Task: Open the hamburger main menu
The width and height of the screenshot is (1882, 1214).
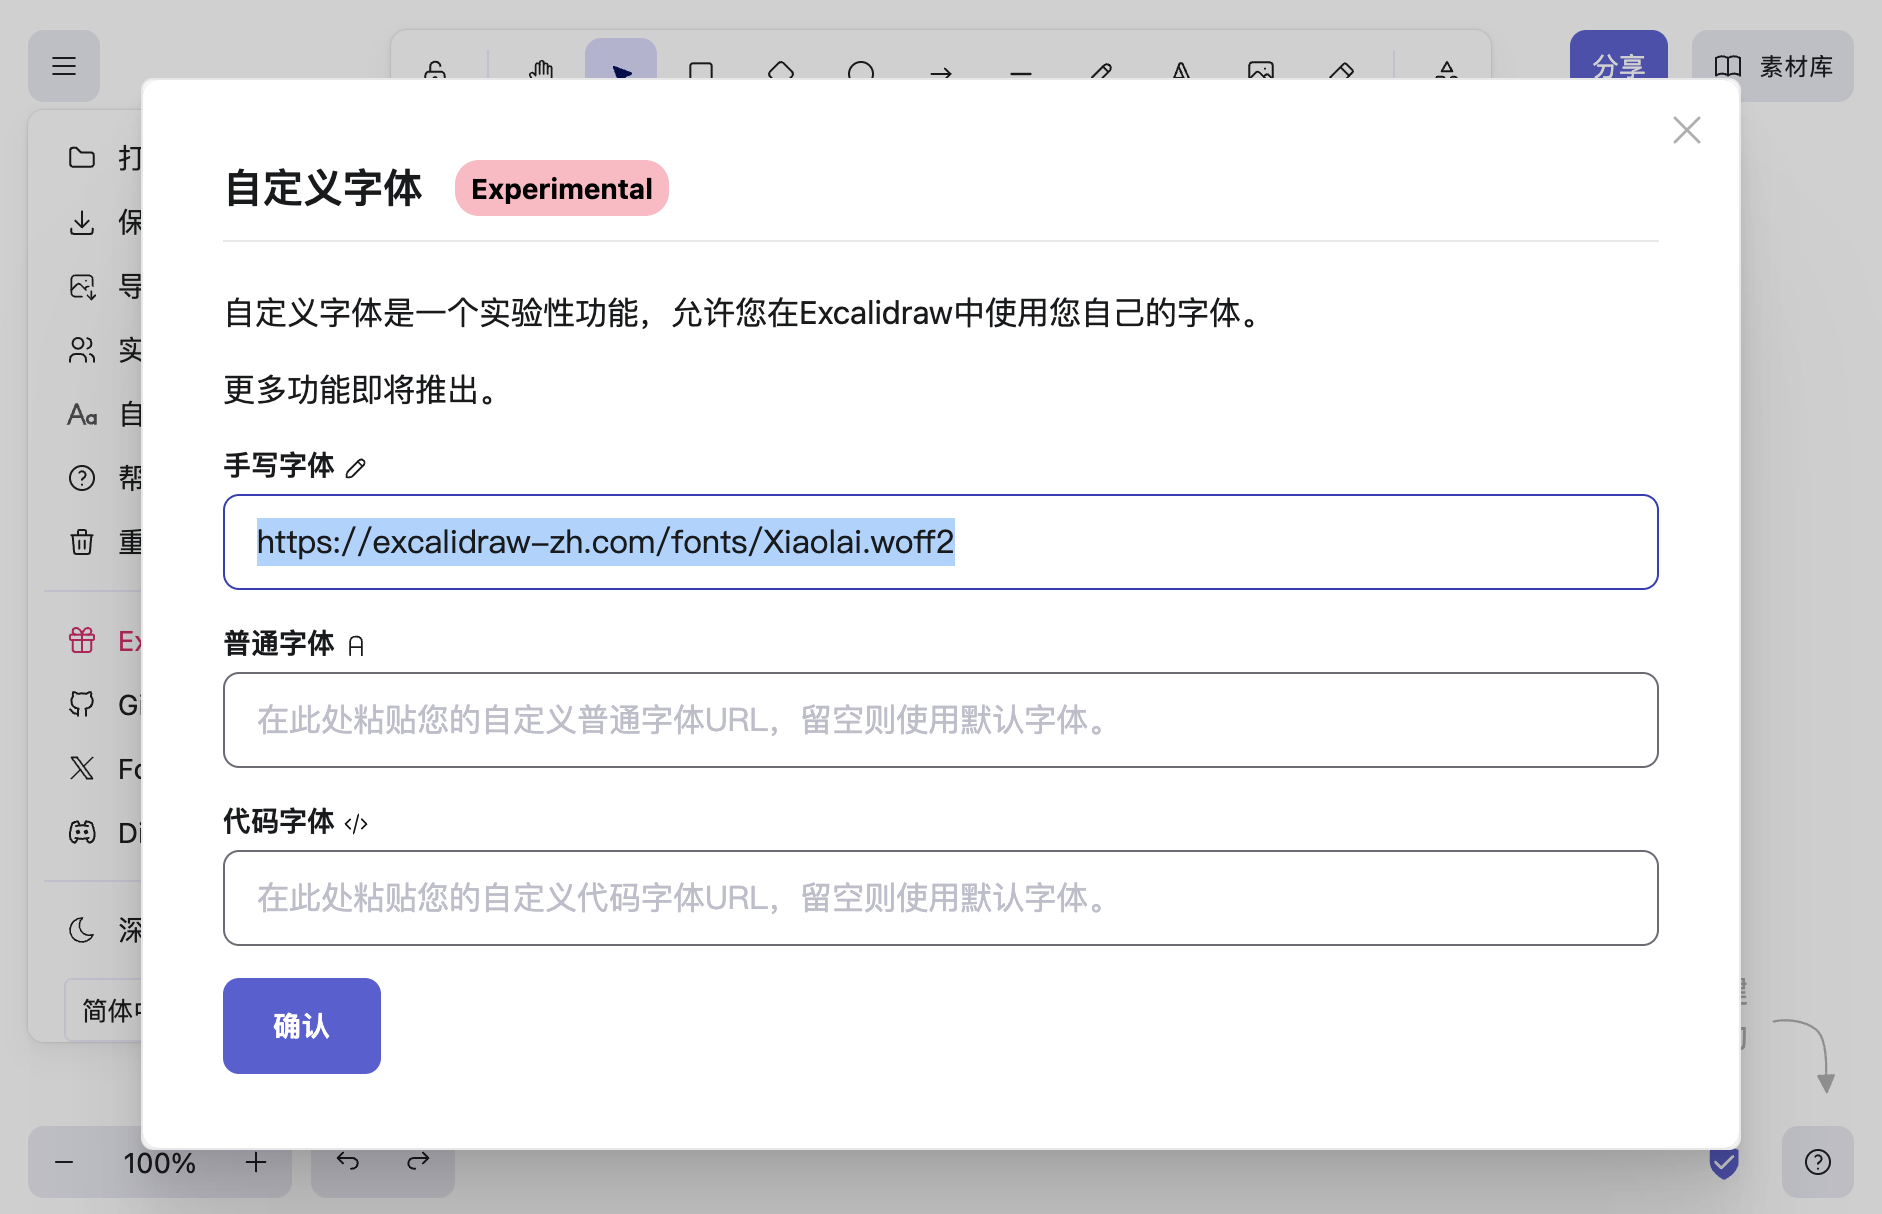Action: (64, 66)
